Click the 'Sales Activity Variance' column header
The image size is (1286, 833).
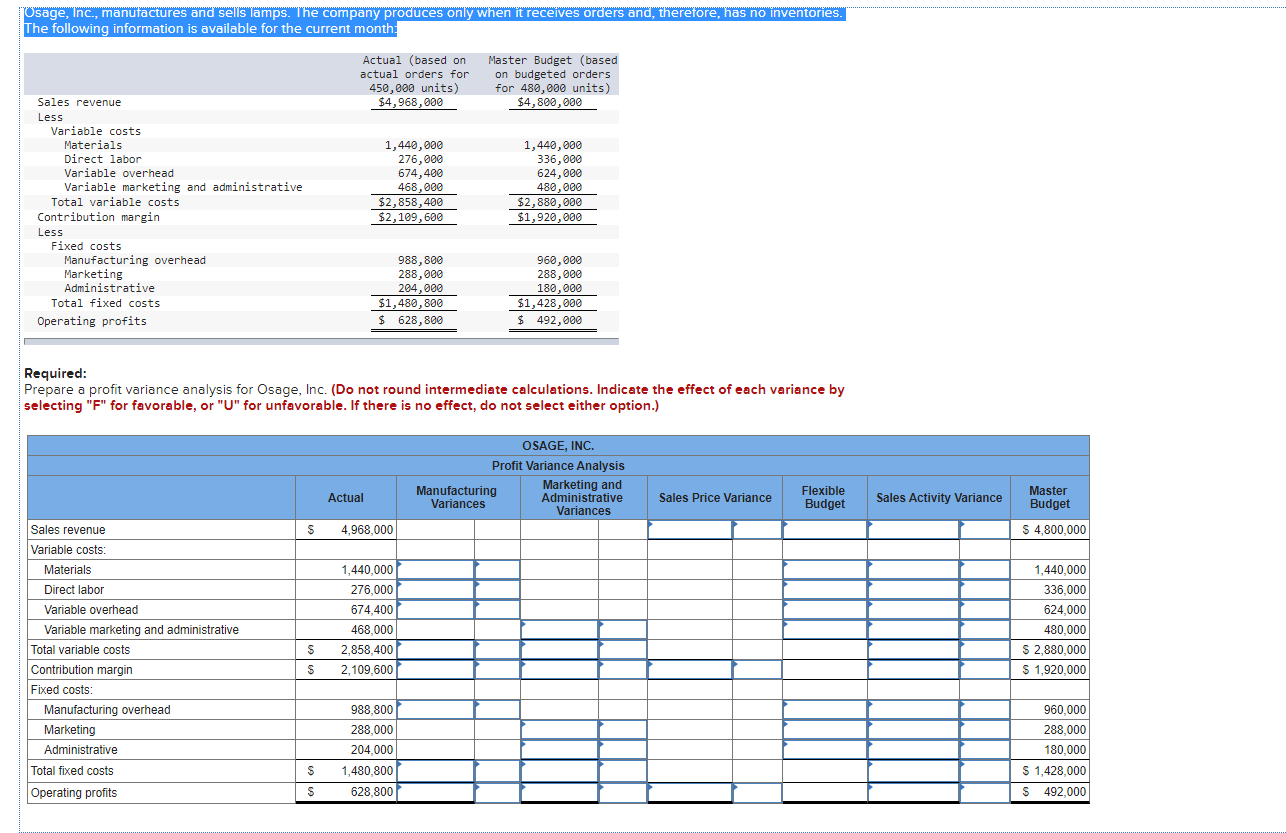[x=939, y=498]
